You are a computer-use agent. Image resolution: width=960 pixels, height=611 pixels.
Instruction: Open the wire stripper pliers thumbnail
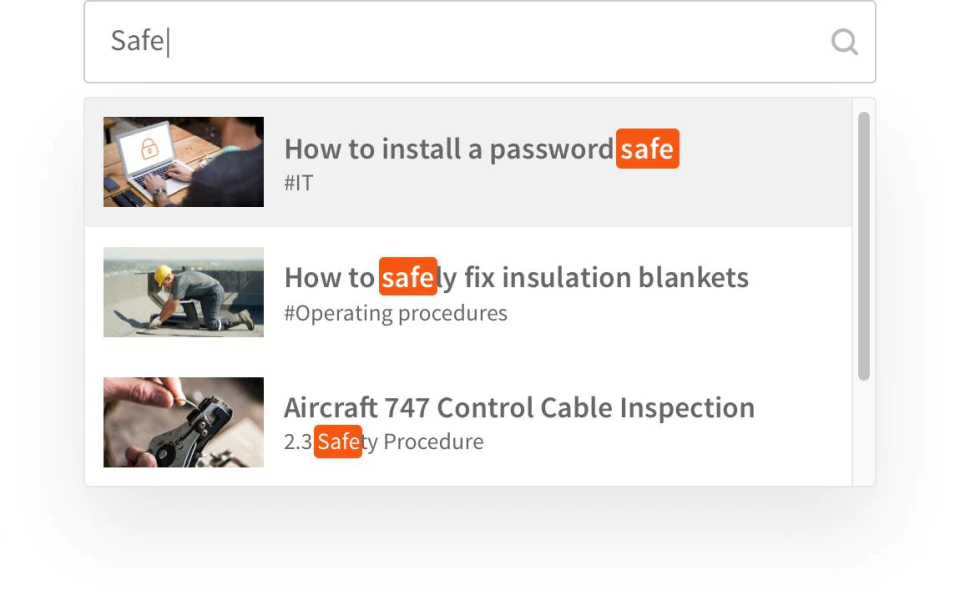[x=184, y=422]
